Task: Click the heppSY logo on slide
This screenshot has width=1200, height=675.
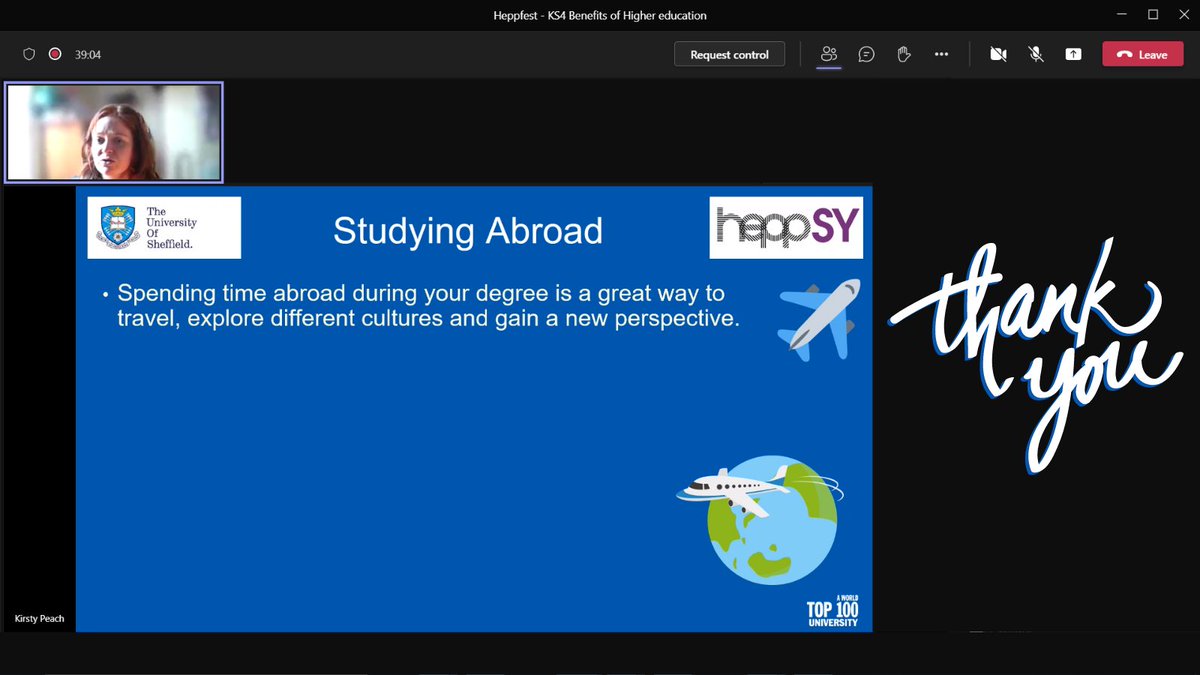Action: pyautogui.click(x=786, y=227)
